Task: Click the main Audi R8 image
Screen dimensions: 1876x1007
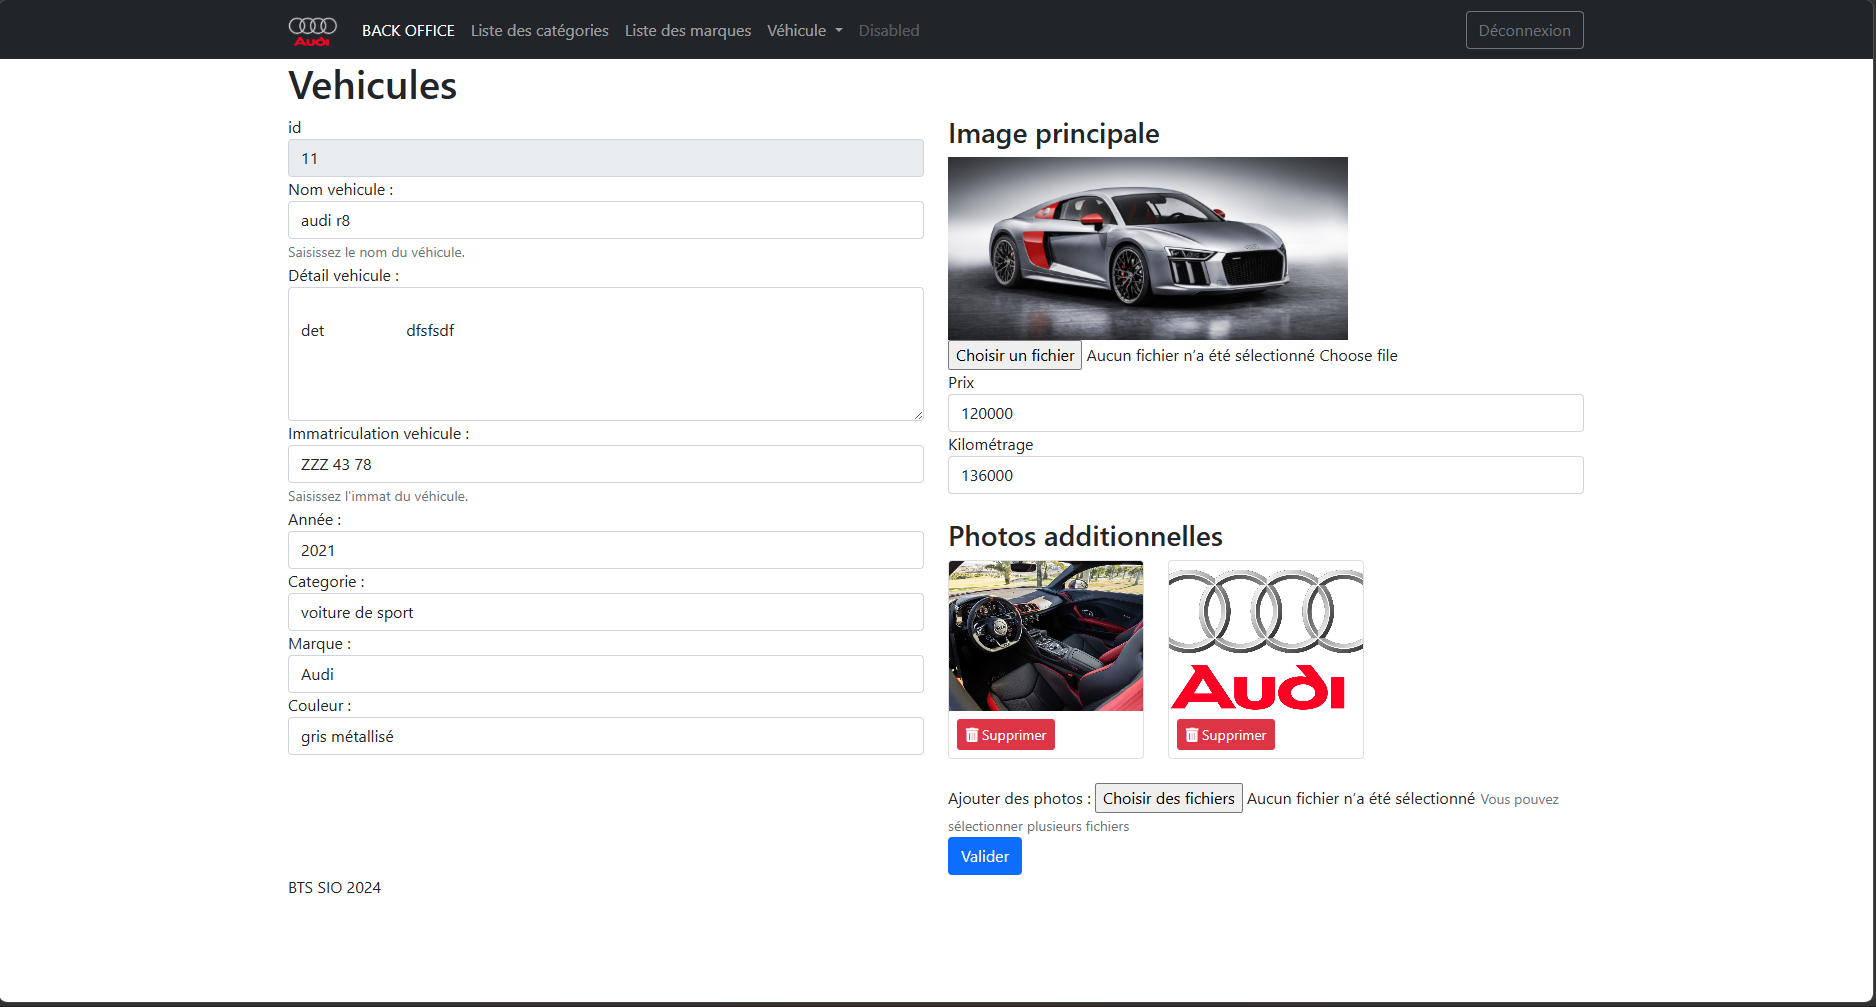Action: pyautogui.click(x=1148, y=248)
